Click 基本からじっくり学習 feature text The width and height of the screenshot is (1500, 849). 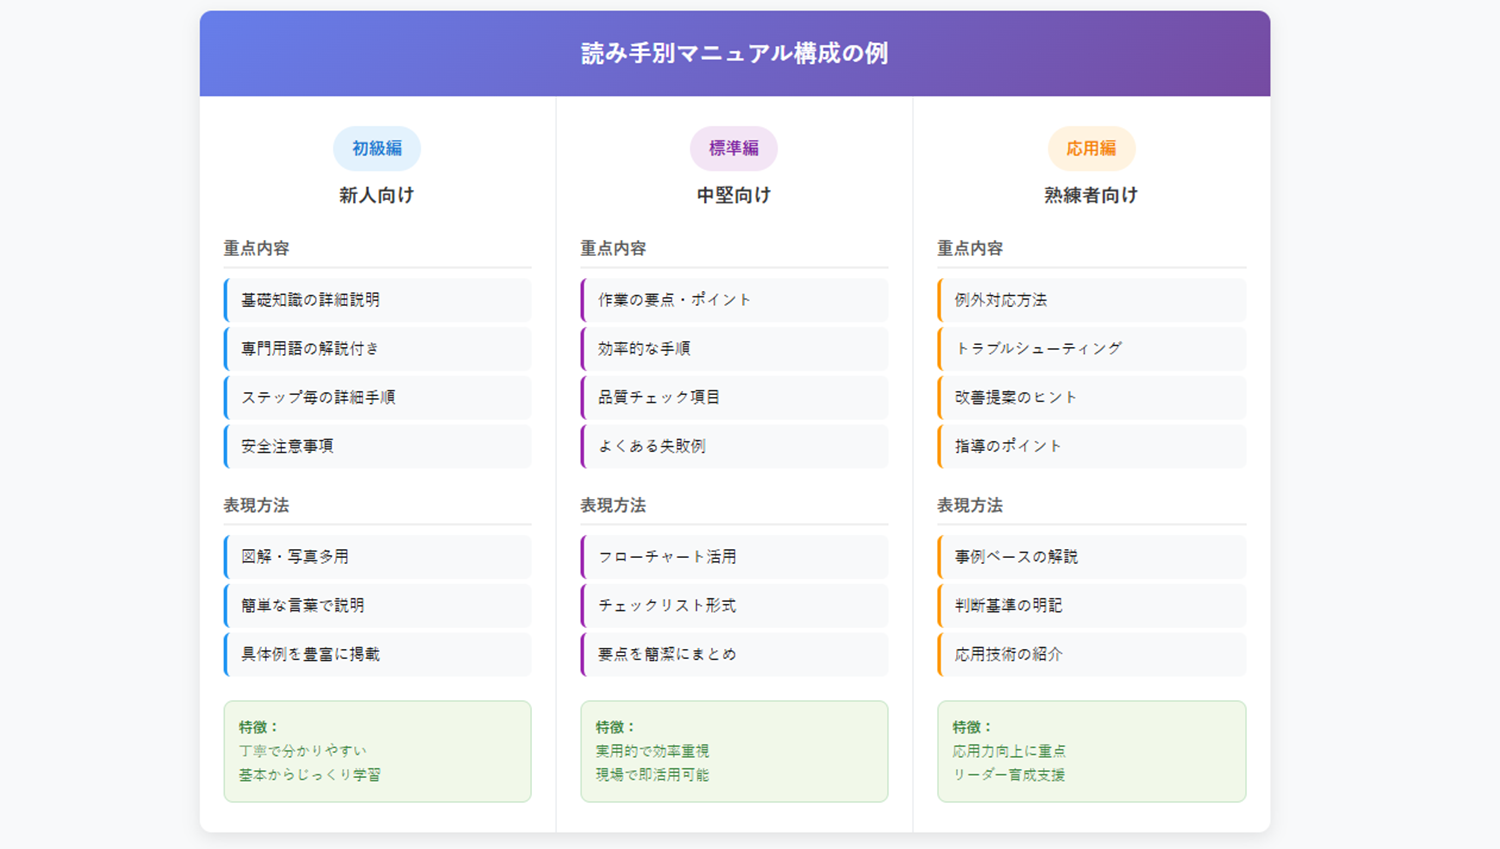coord(310,775)
